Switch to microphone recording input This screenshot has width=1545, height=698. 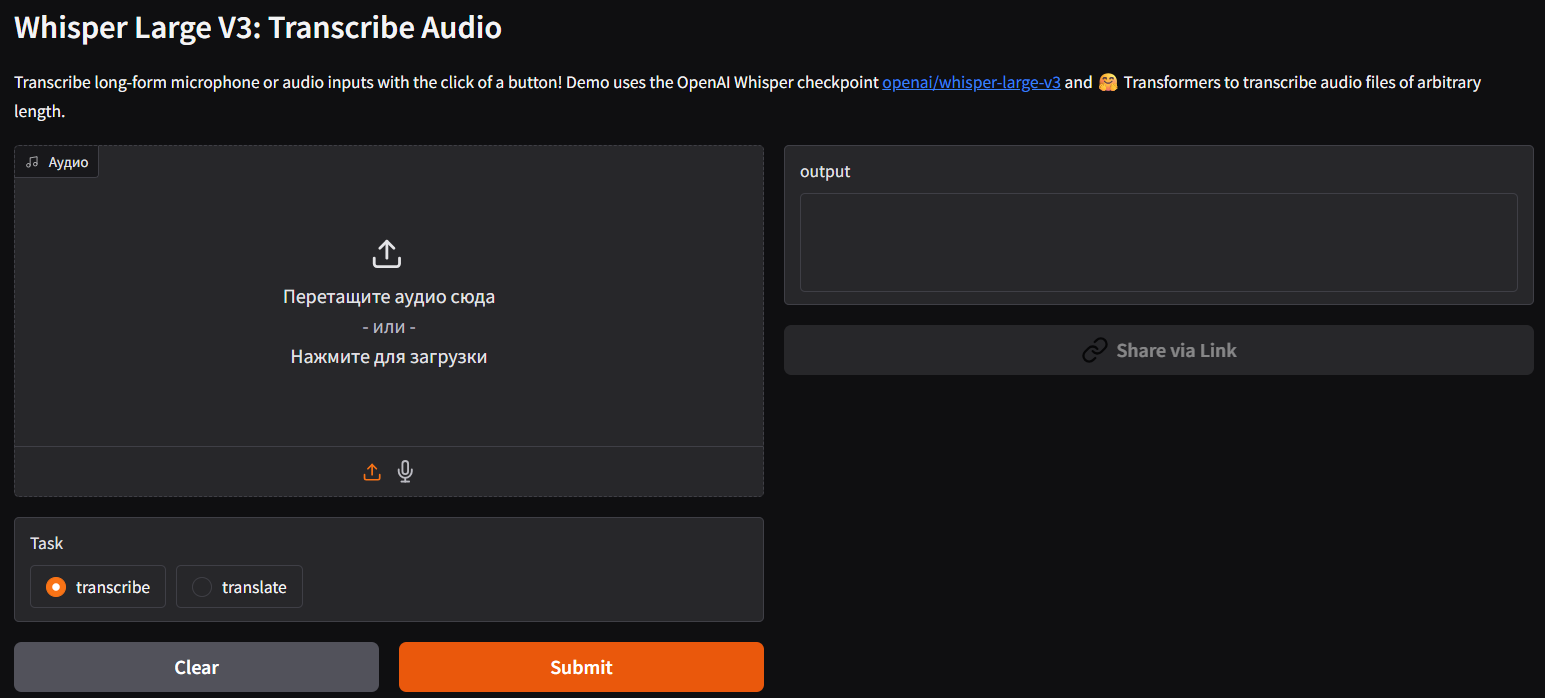pyautogui.click(x=405, y=472)
